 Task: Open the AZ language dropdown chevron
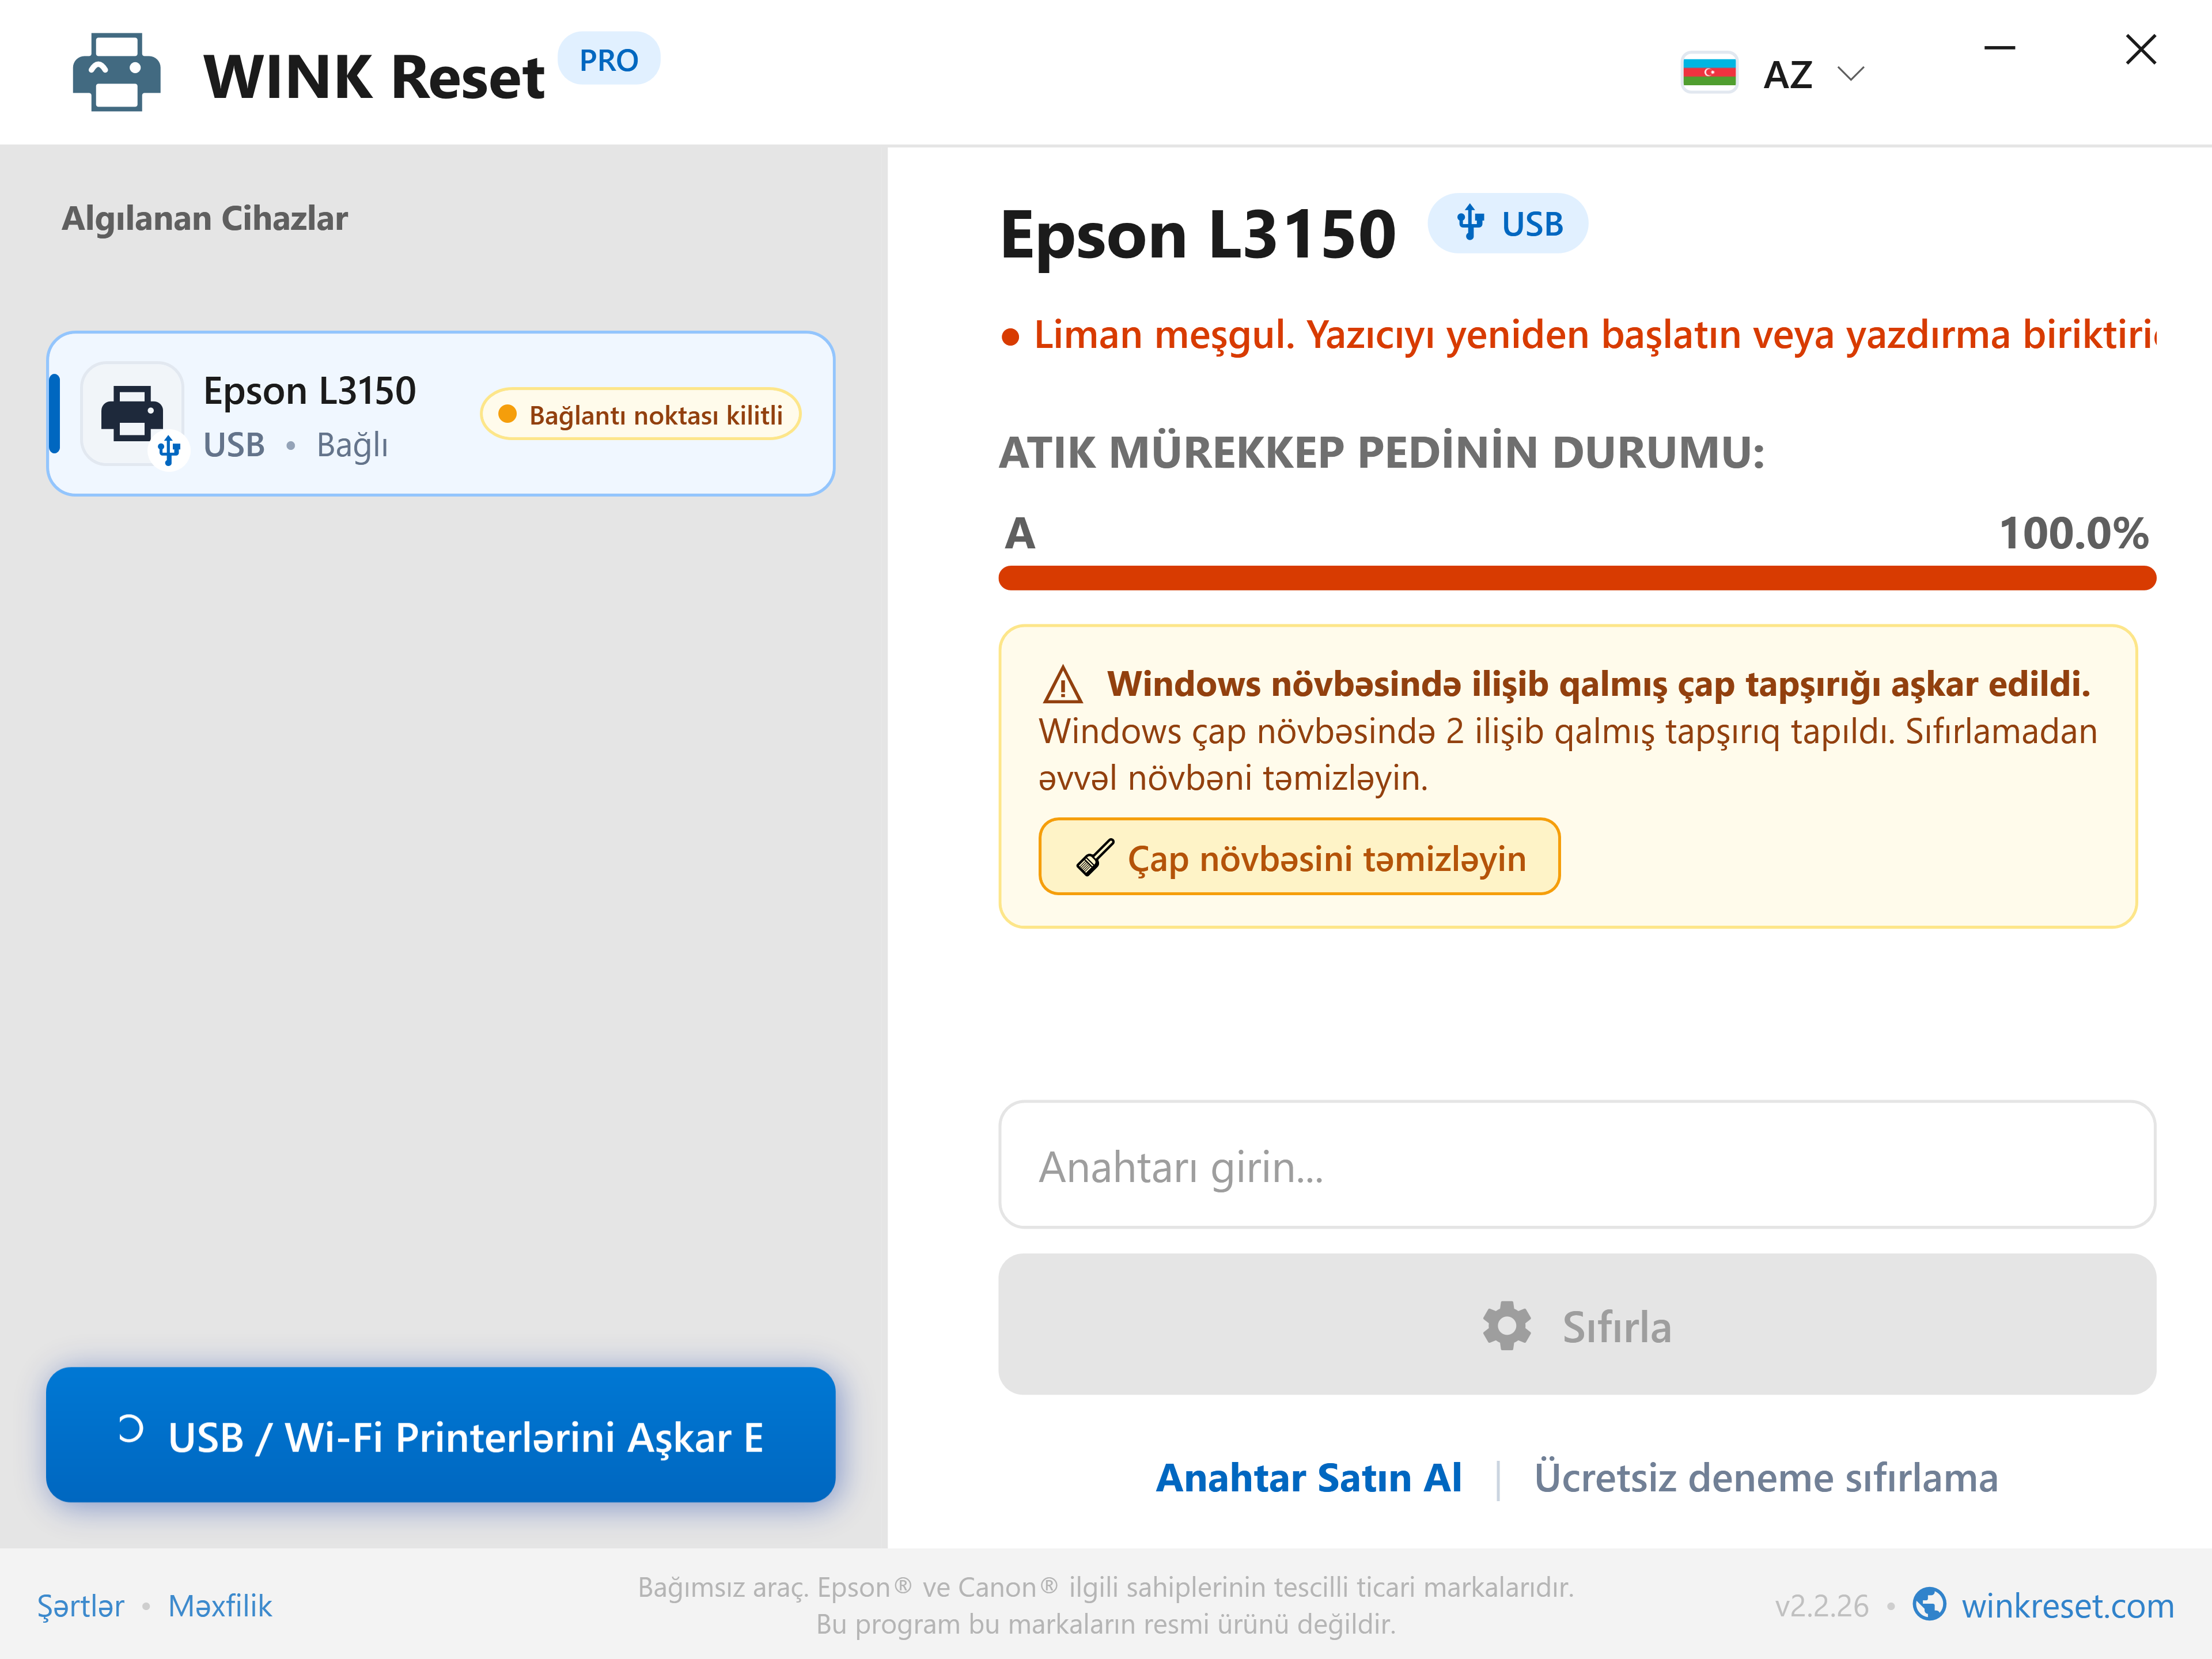[1851, 74]
